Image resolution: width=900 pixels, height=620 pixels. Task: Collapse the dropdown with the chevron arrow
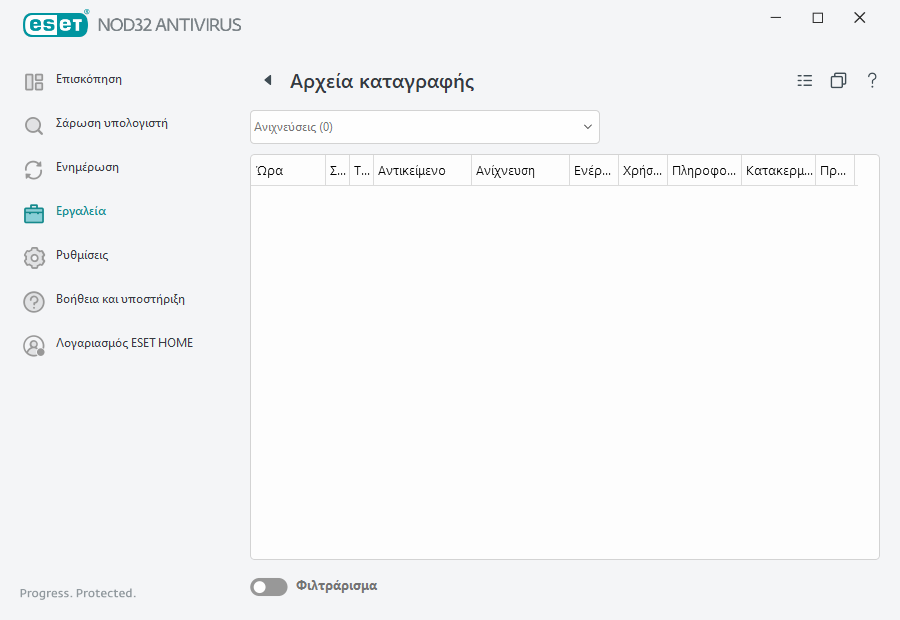588,126
